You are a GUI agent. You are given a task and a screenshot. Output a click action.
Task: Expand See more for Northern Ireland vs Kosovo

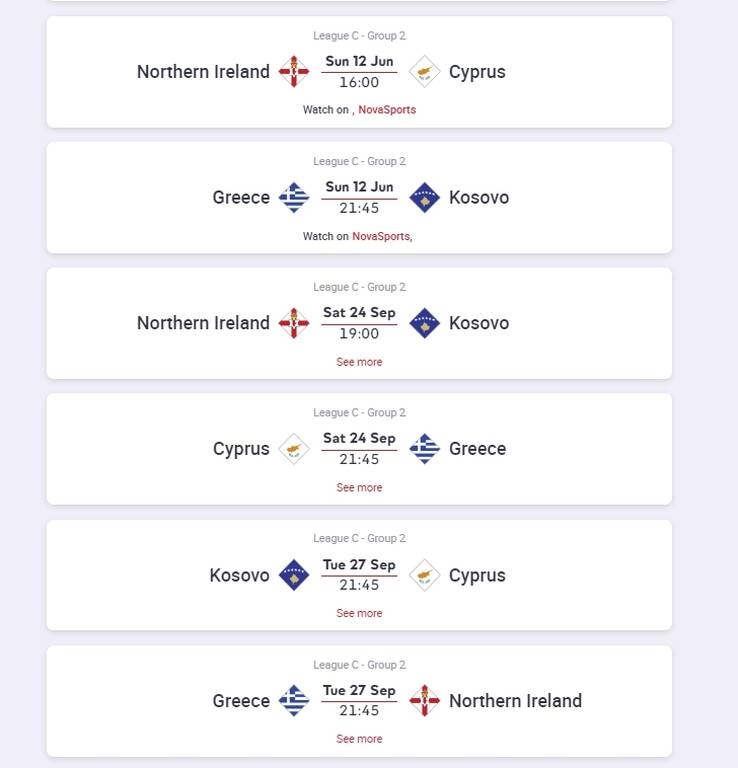click(359, 362)
